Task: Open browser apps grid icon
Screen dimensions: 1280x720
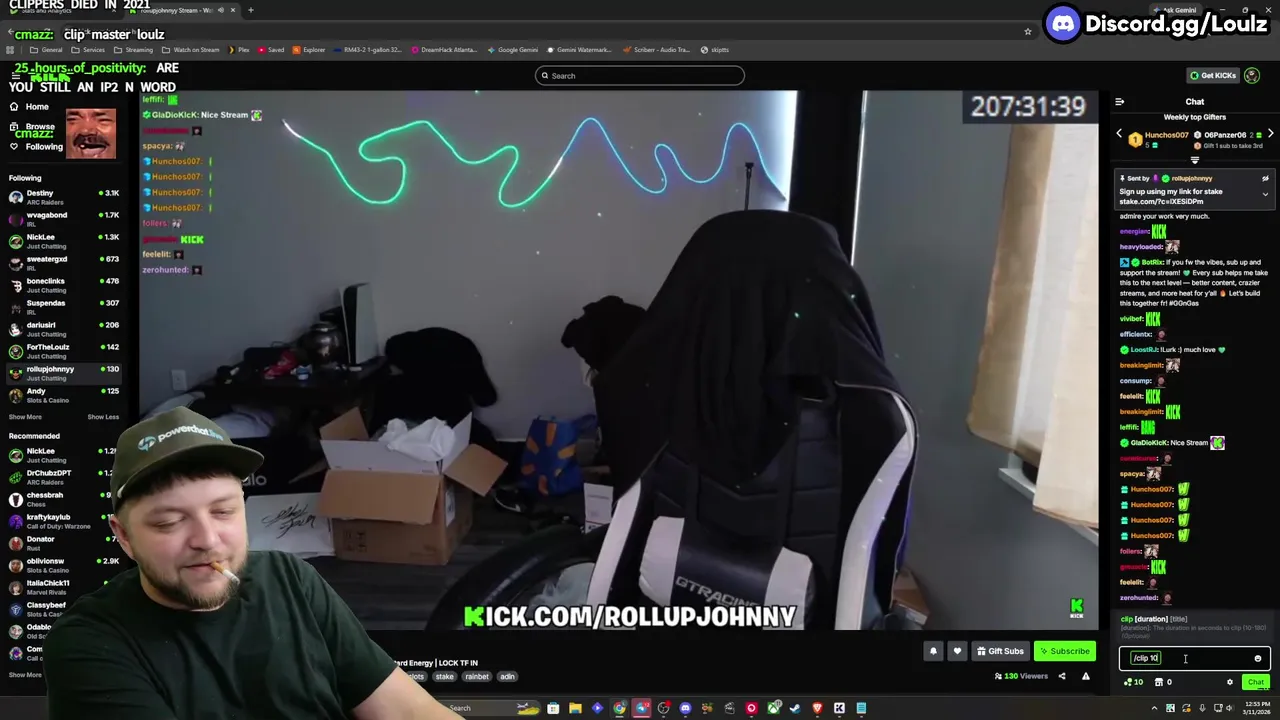Action: [x=10, y=50]
